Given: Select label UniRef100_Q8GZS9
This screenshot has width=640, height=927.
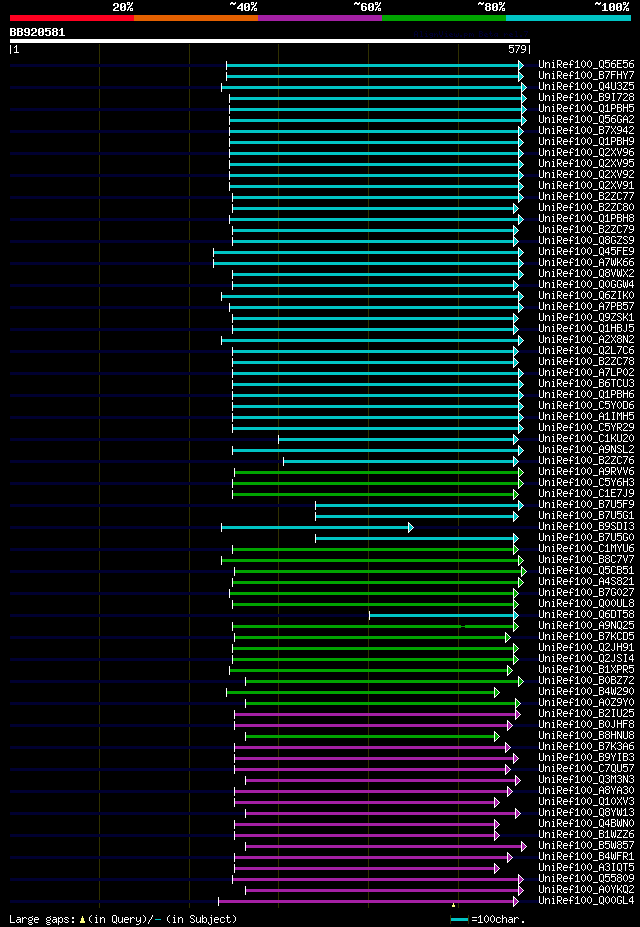Looking at the screenshot, I should (586, 240).
